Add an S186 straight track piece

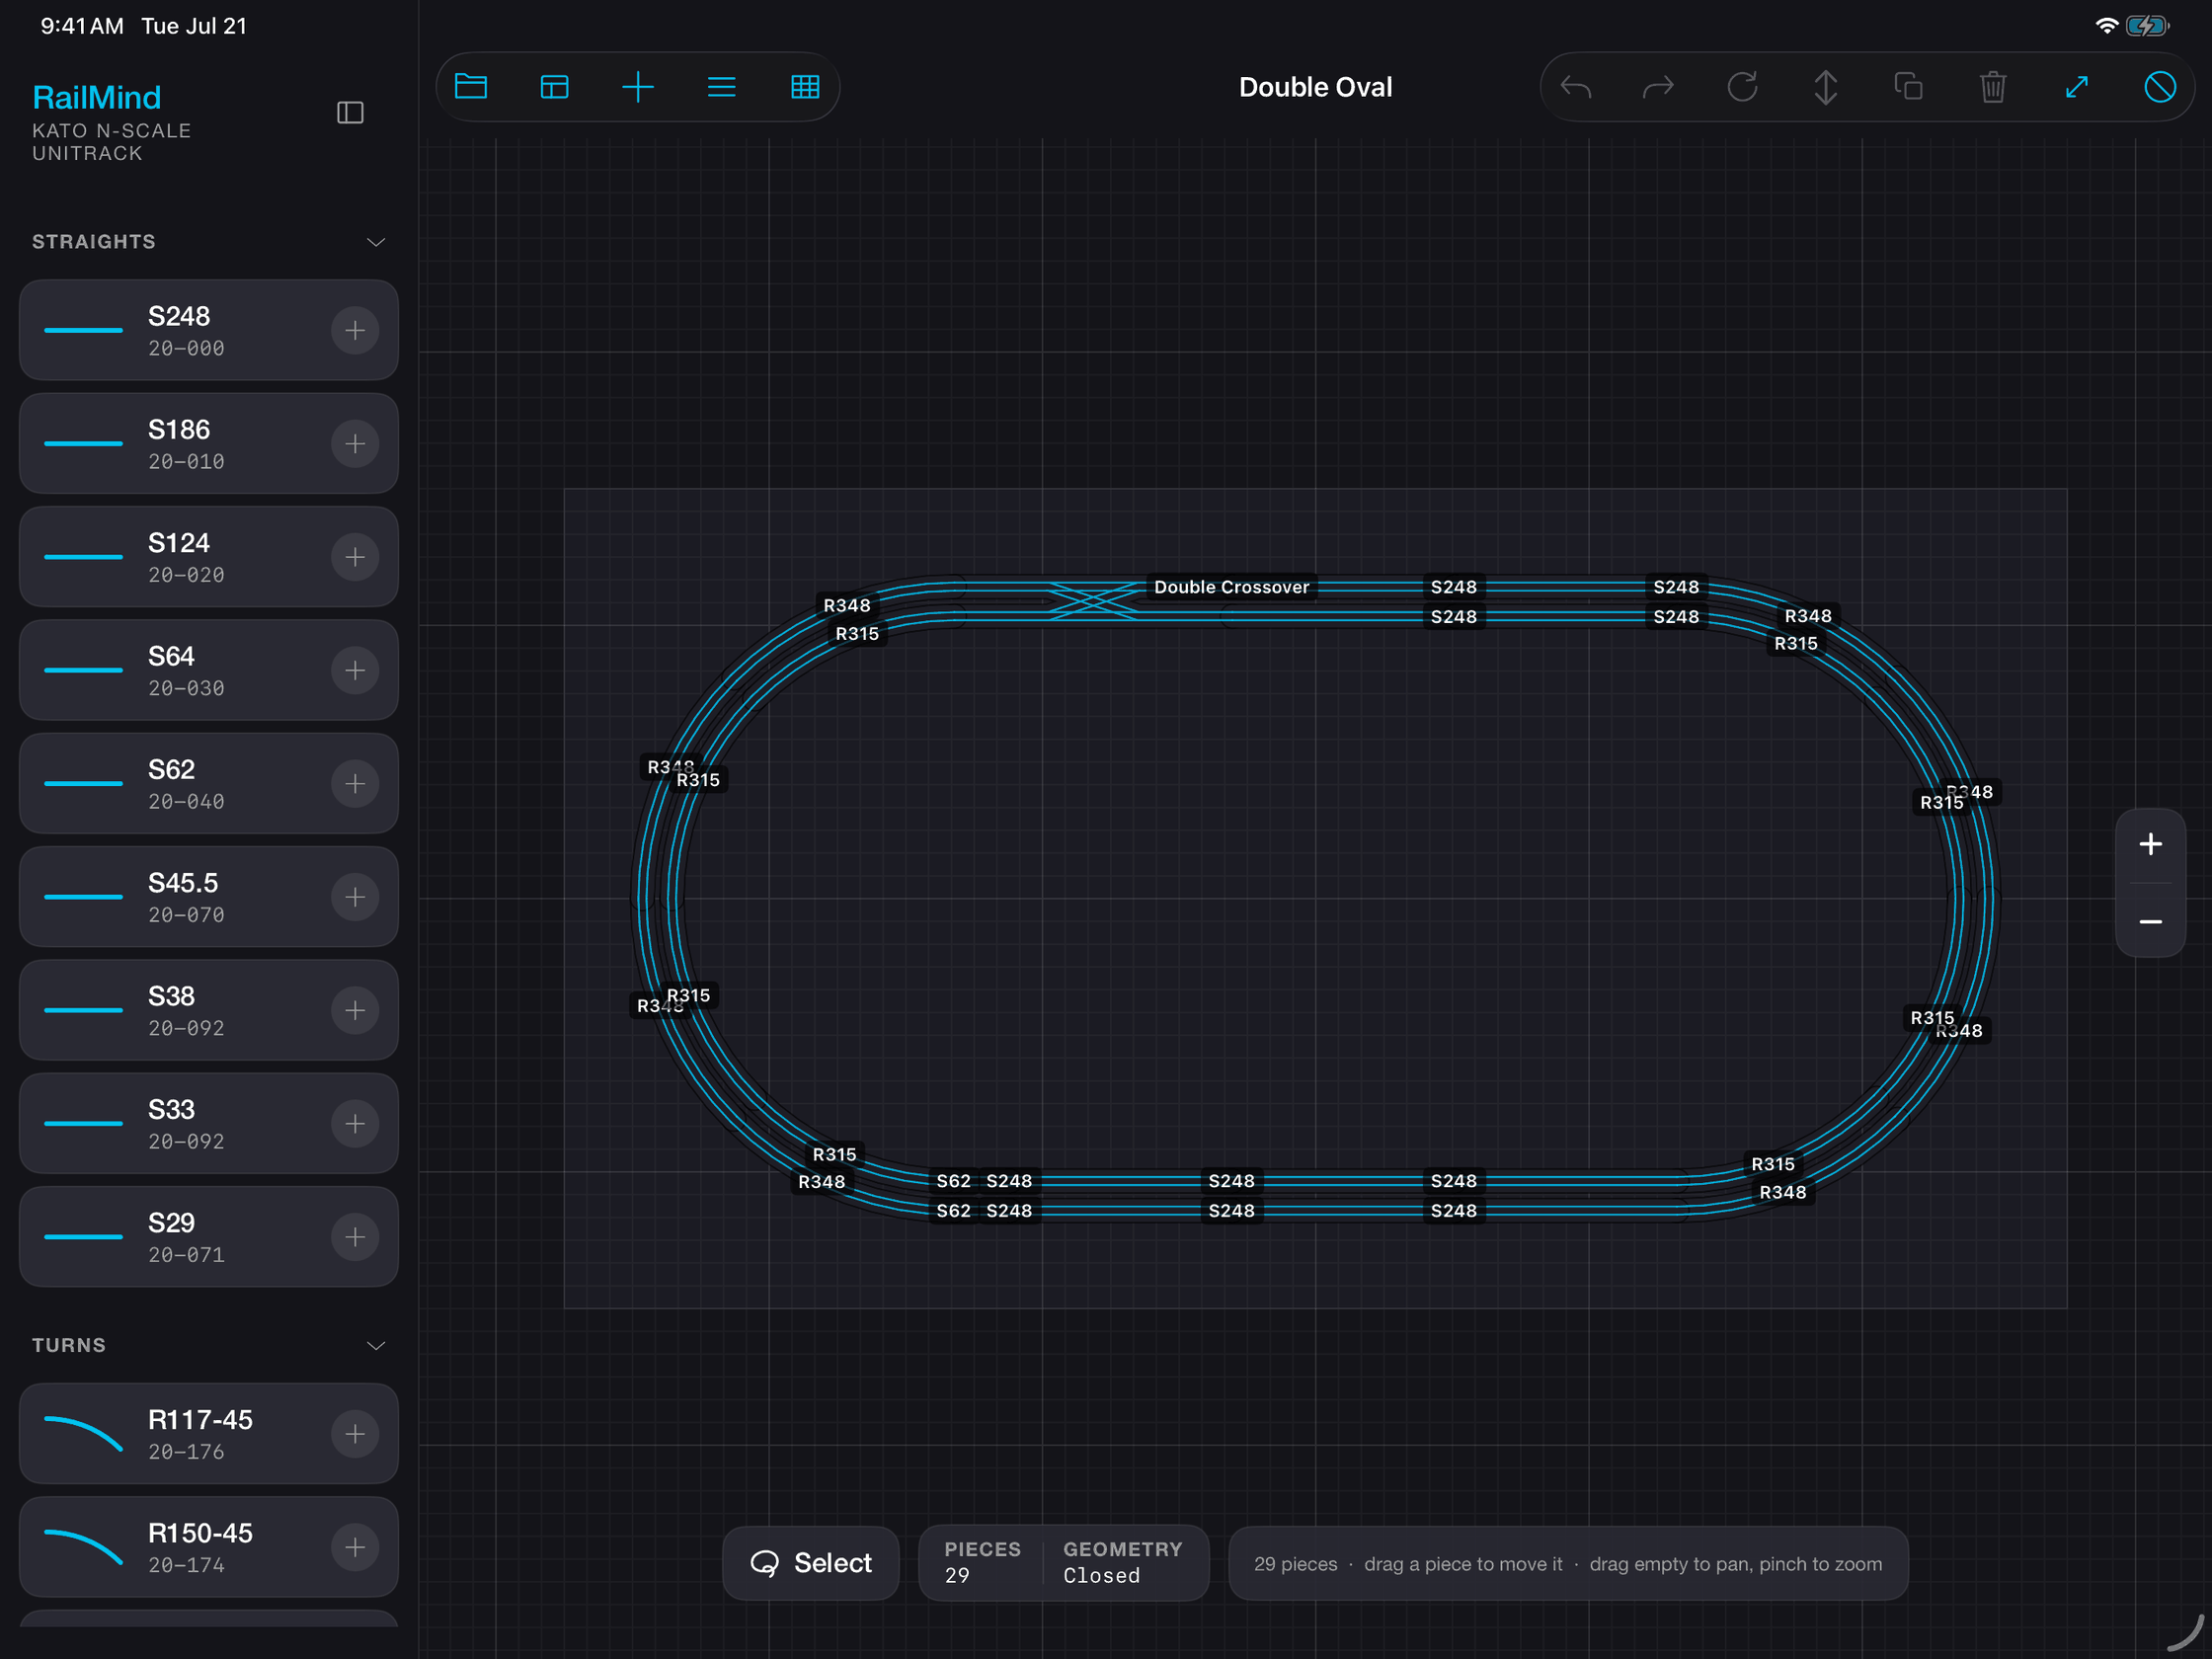[355, 443]
